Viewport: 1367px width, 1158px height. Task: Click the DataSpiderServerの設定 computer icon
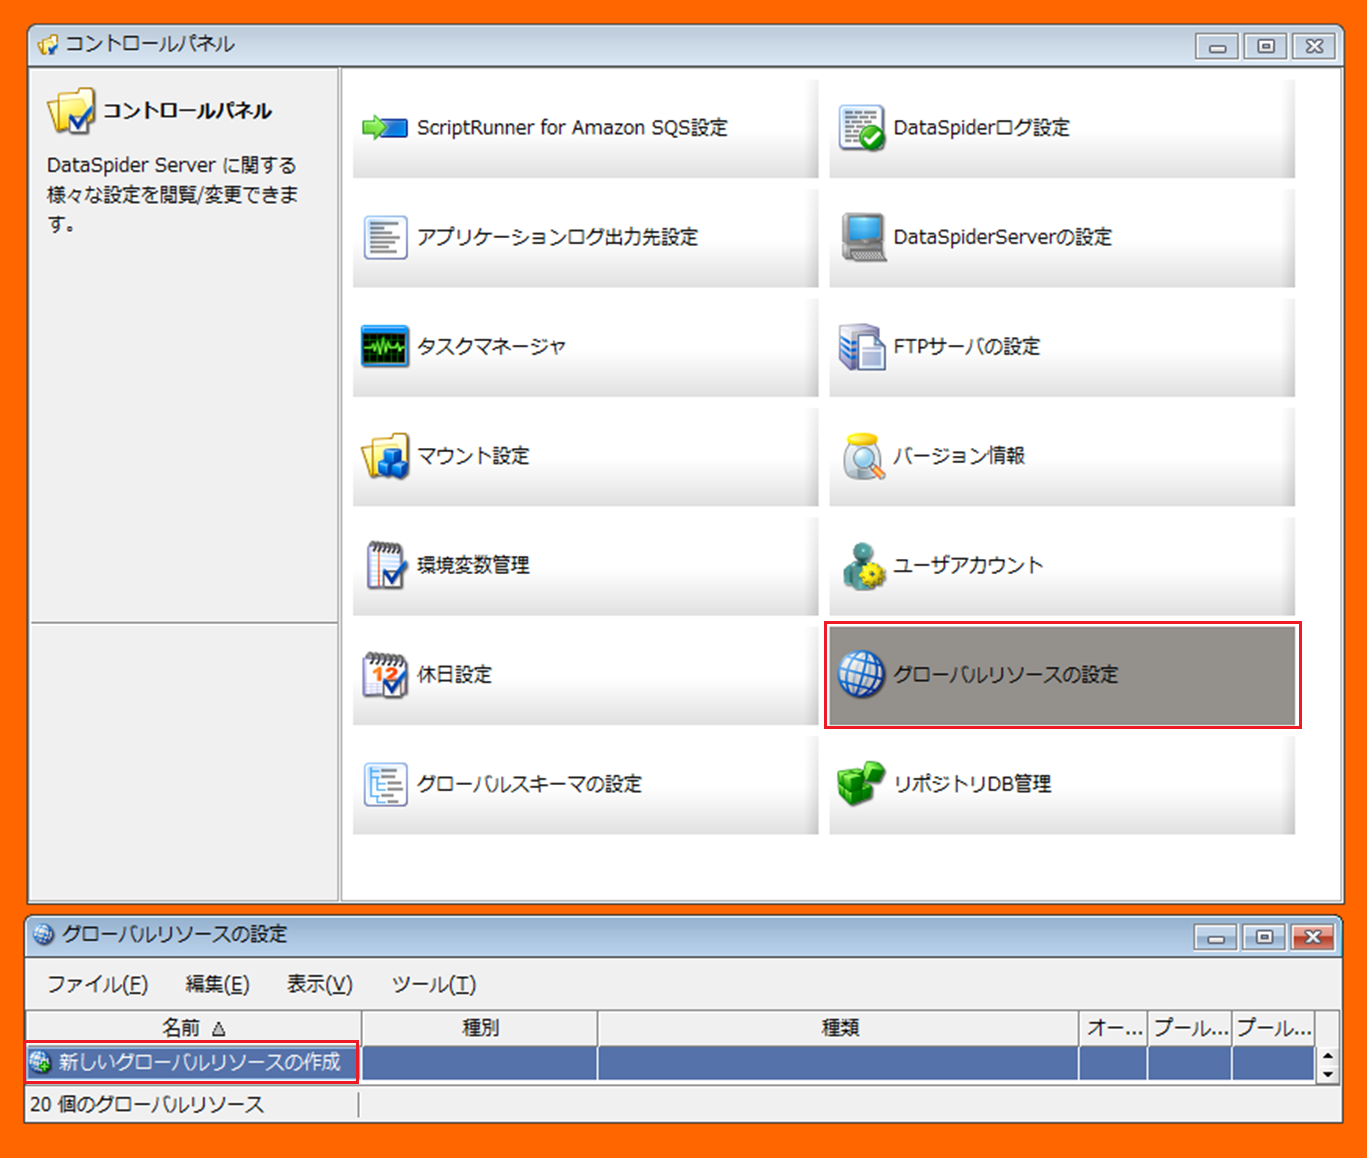point(862,237)
